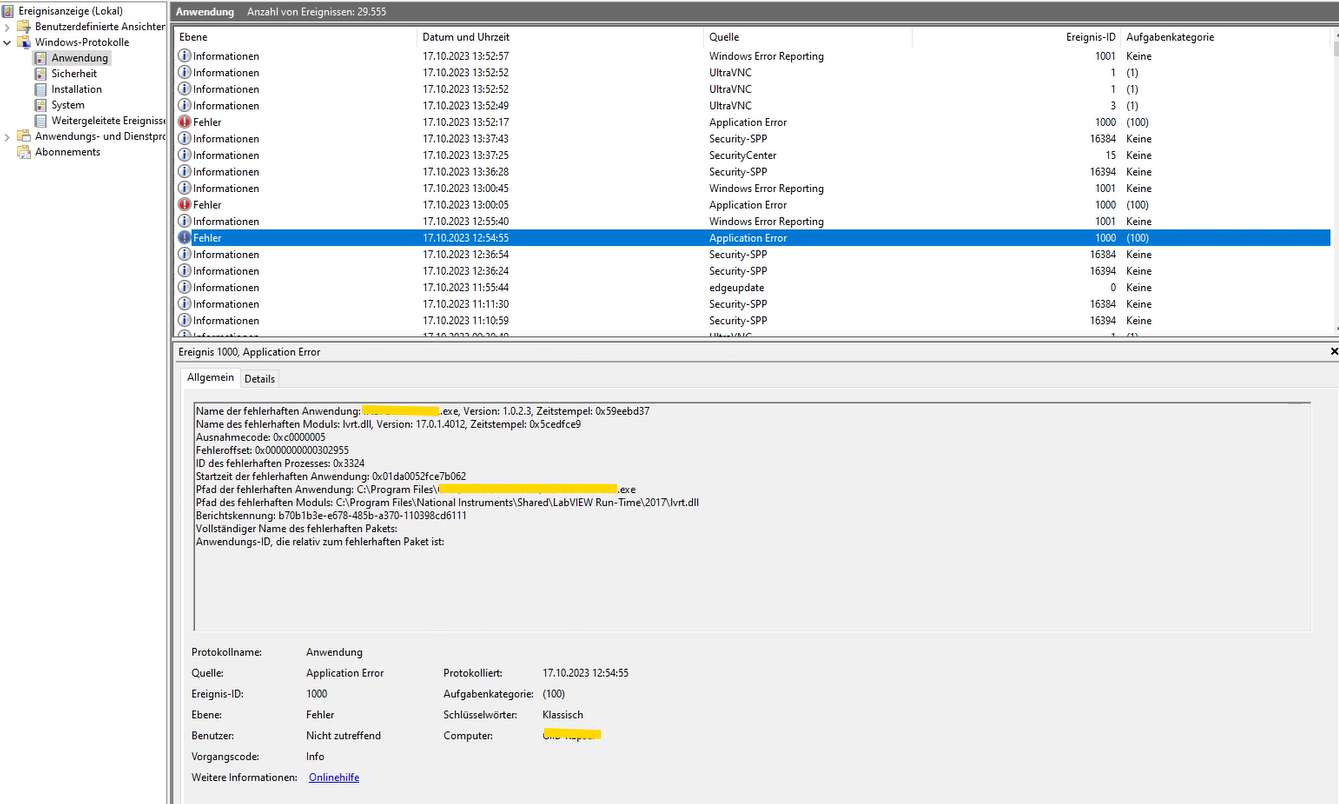Click the info icon of the 13:37:25 event
Viewport: 1339px width, 804px height.
tap(184, 155)
